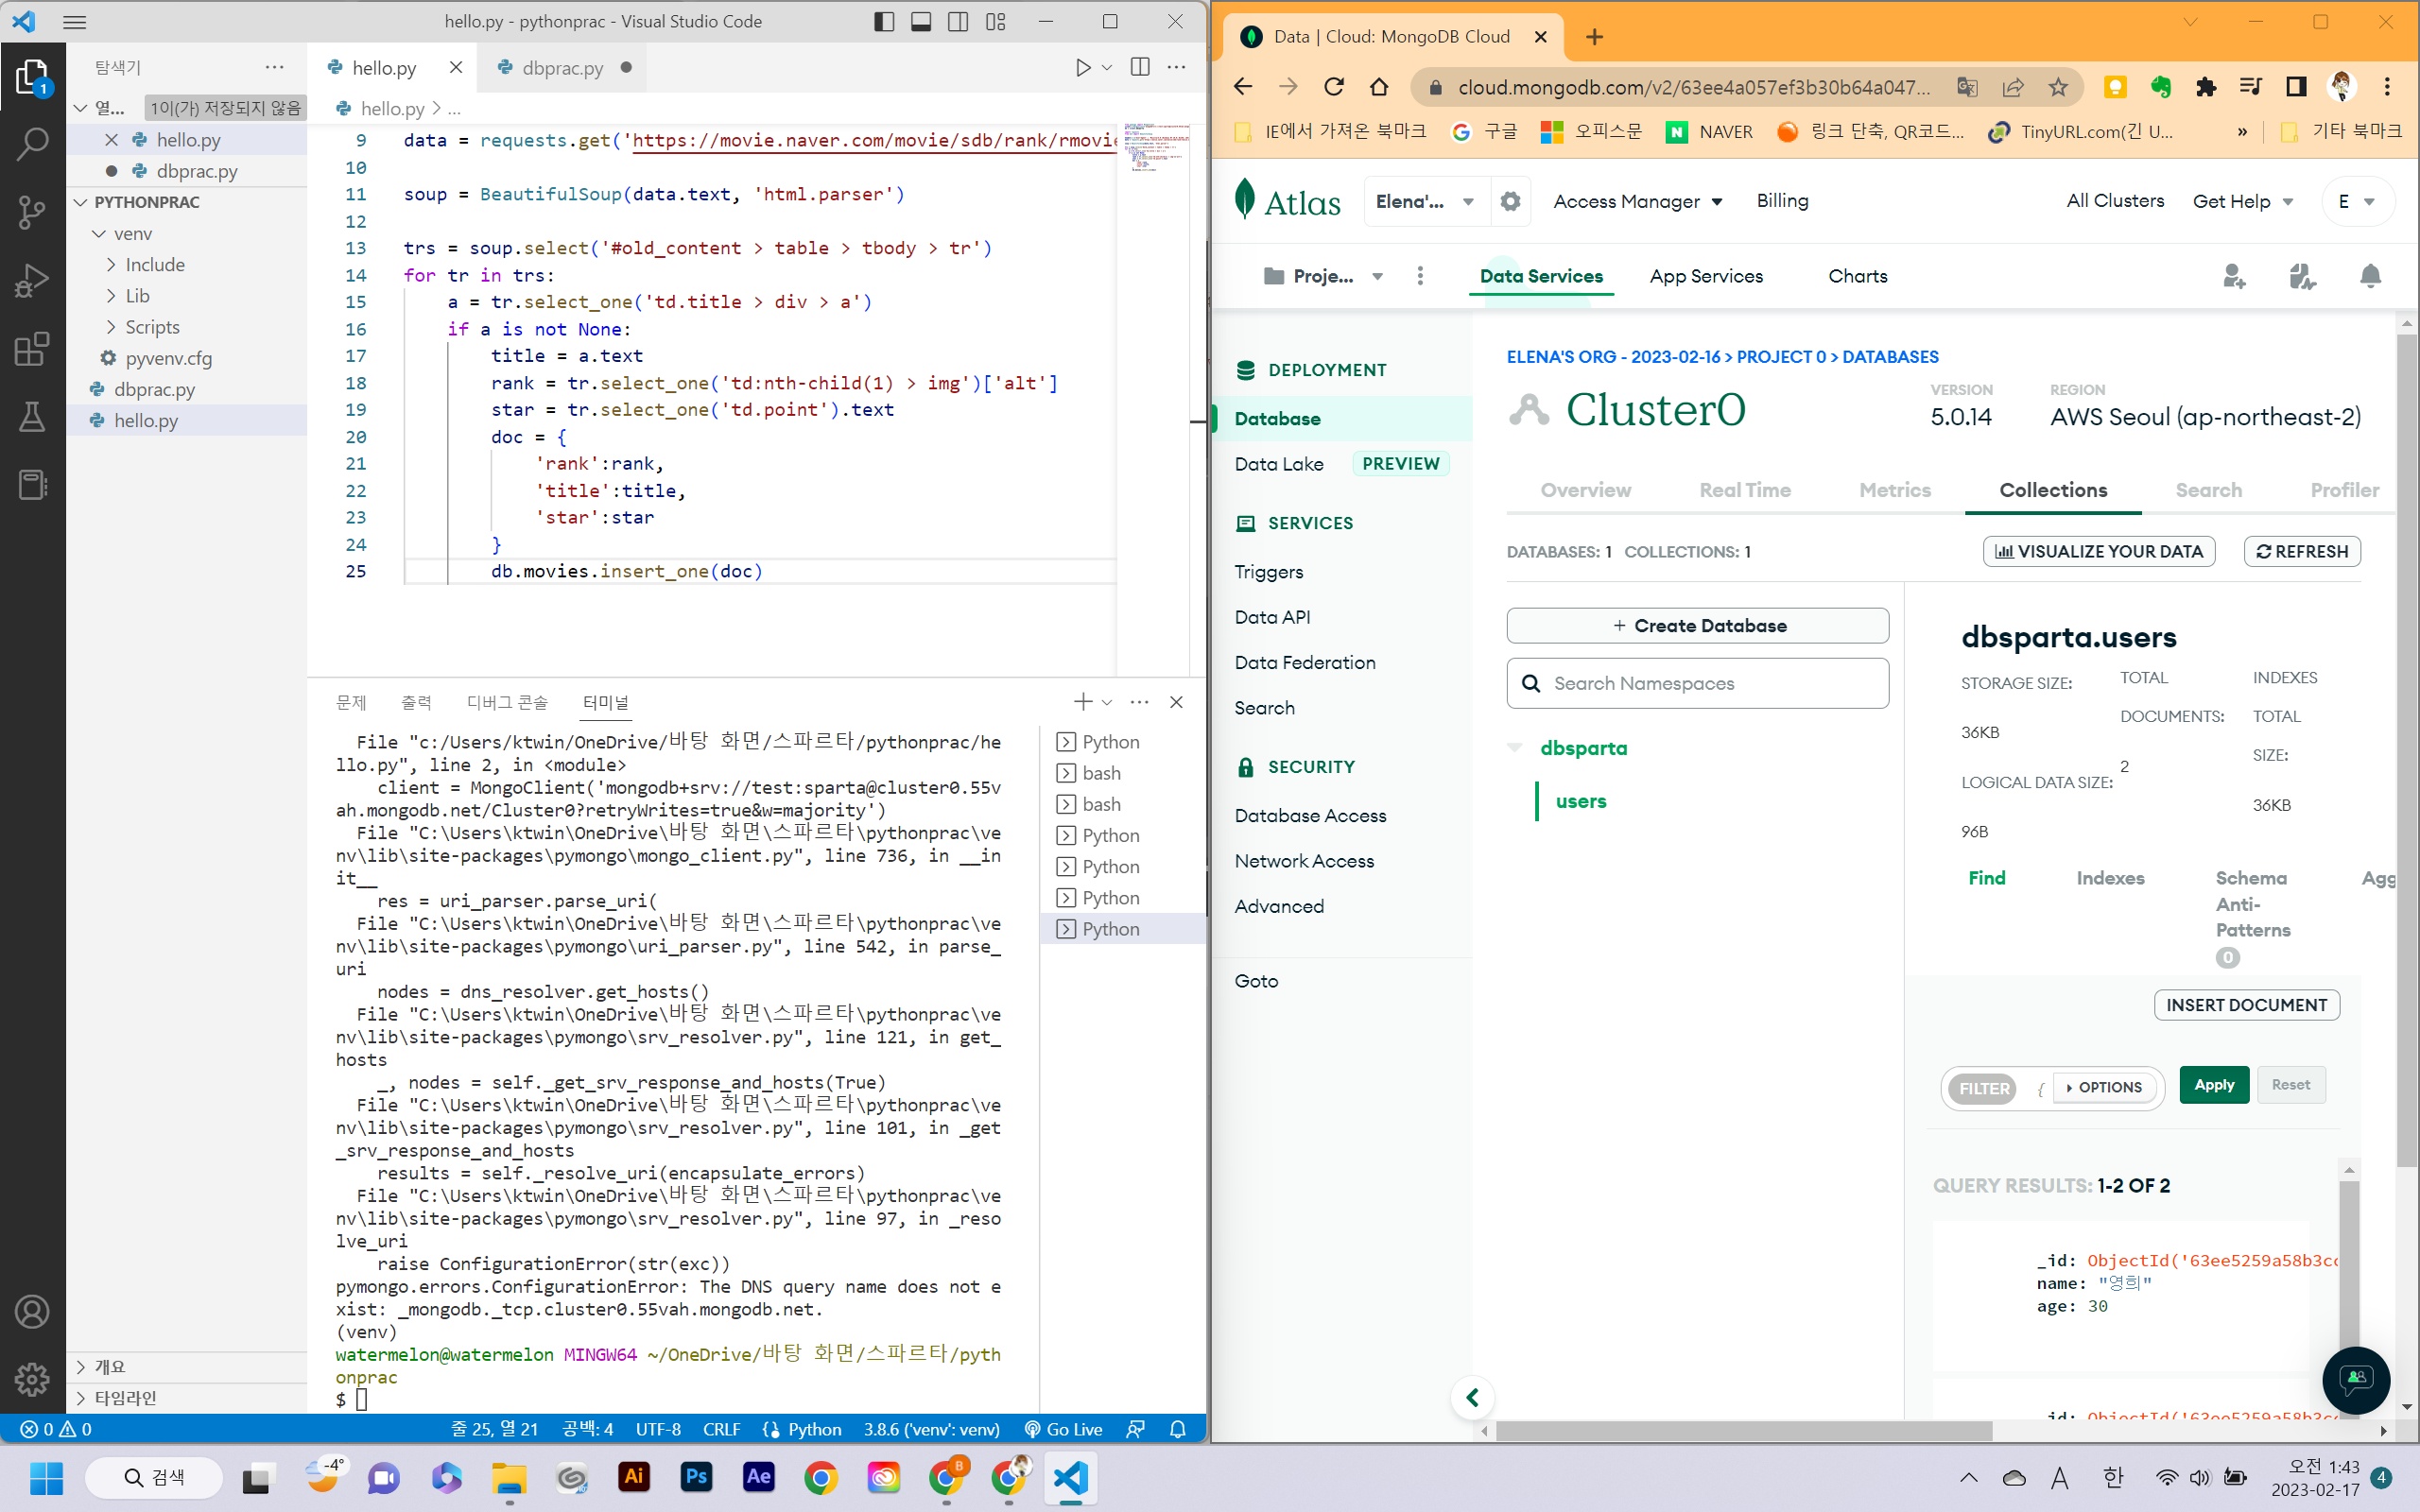The image size is (2420, 1512).
Task: Go to the browser home page
Action: 1379,87
